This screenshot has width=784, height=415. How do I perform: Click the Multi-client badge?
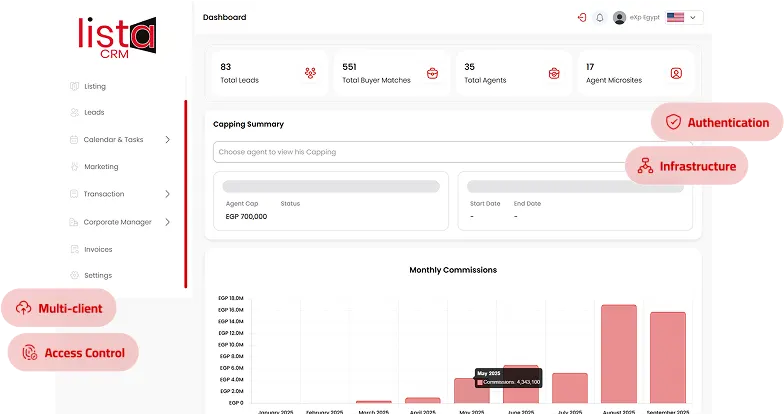pos(59,308)
